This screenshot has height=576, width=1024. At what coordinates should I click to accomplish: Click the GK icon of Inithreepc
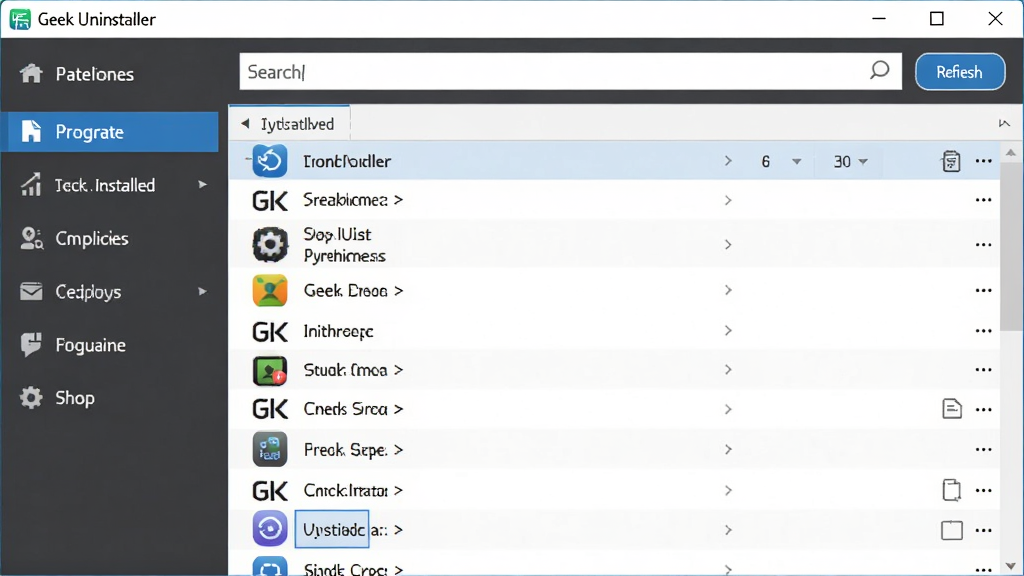tap(270, 332)
